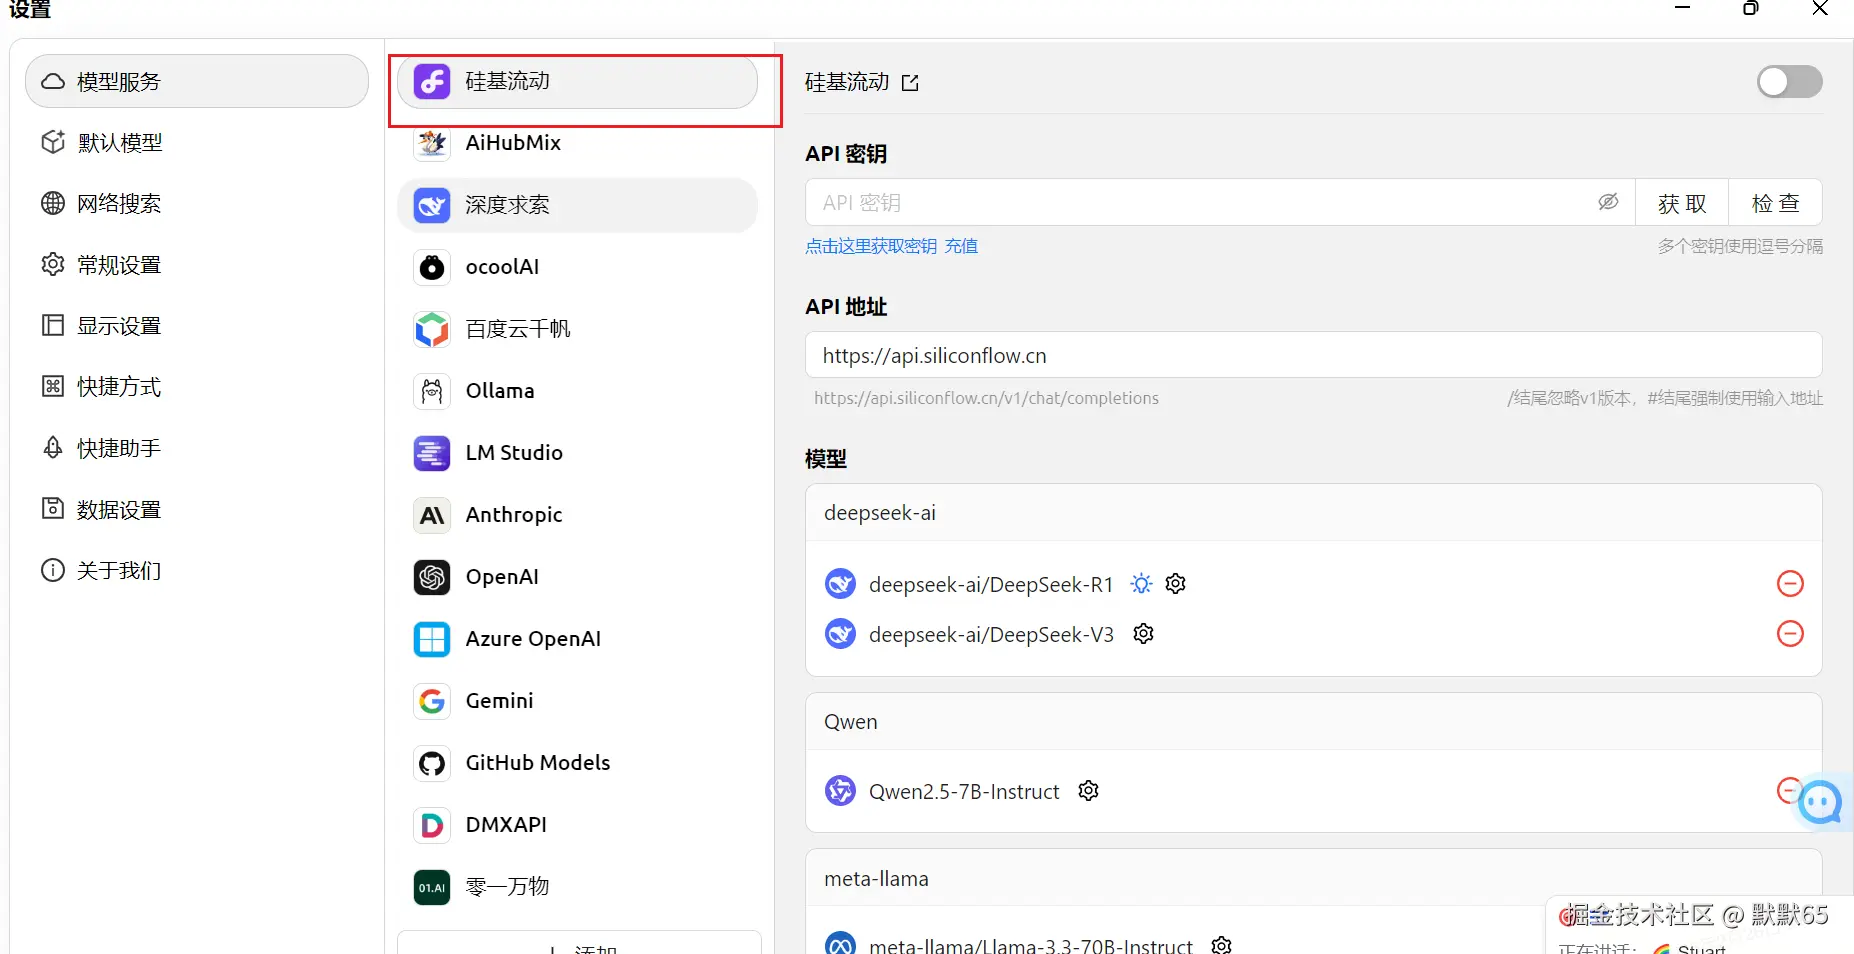Select the ocoolAI provider logo
Image resolution: width=1854 pixels, height=954 pixels.
(432, 267)
